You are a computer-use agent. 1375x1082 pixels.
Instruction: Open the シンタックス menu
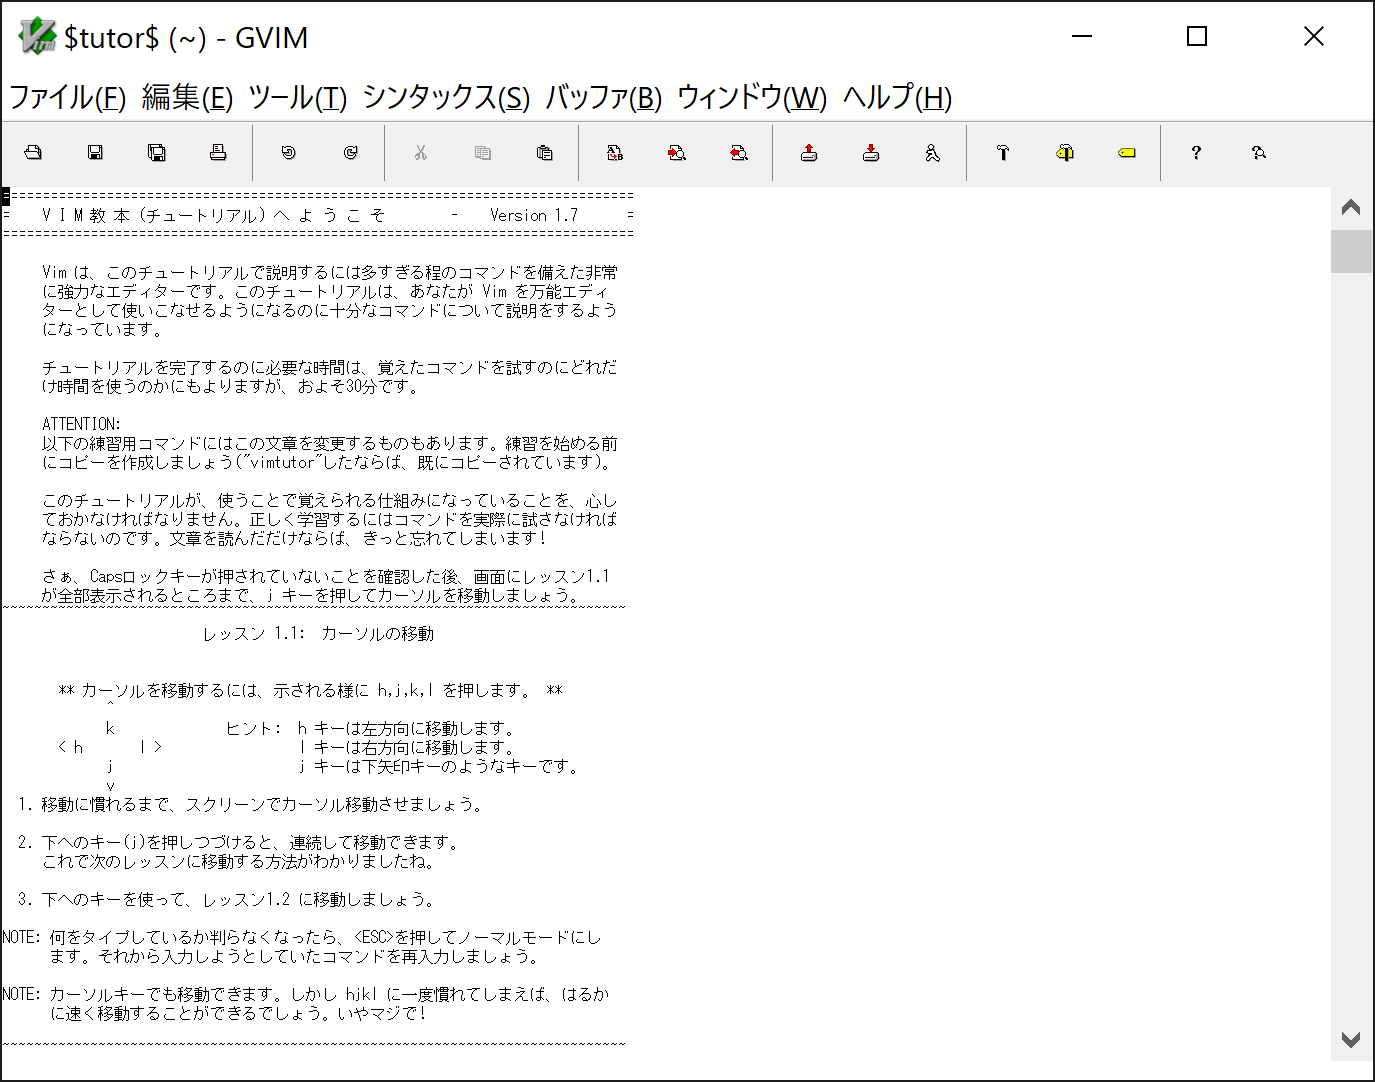coord(444,98)
